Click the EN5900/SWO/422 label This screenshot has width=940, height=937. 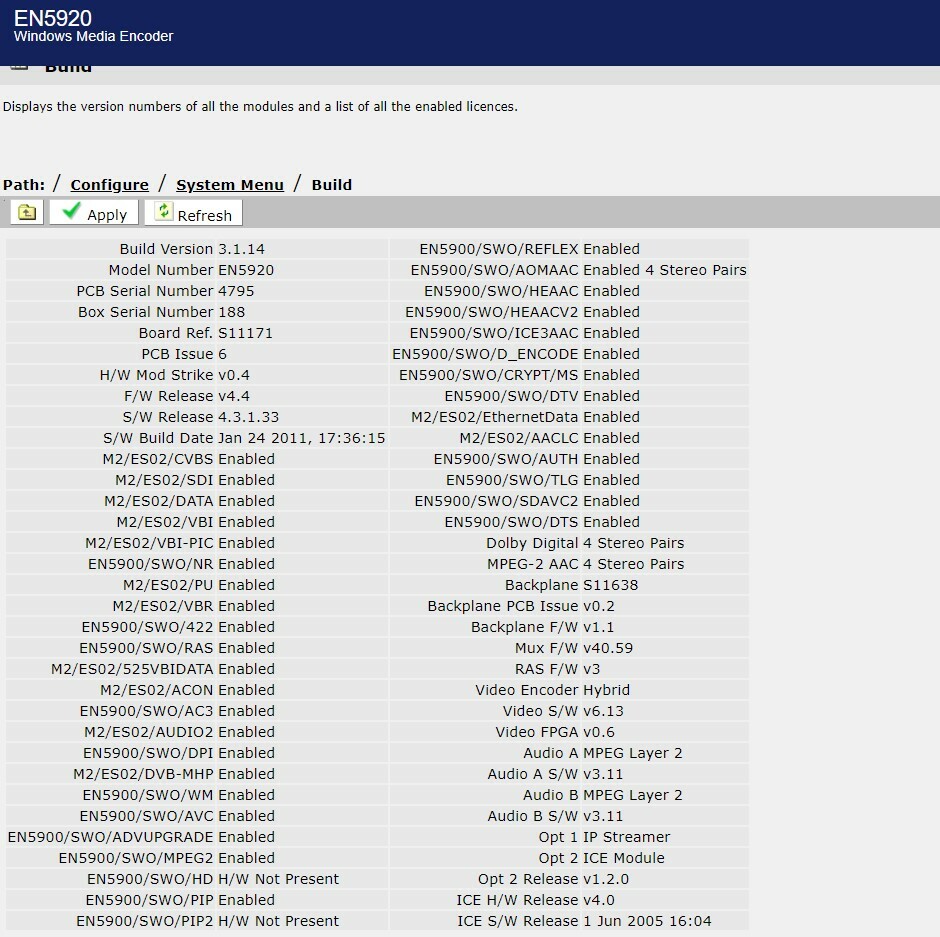pos(147,626)
